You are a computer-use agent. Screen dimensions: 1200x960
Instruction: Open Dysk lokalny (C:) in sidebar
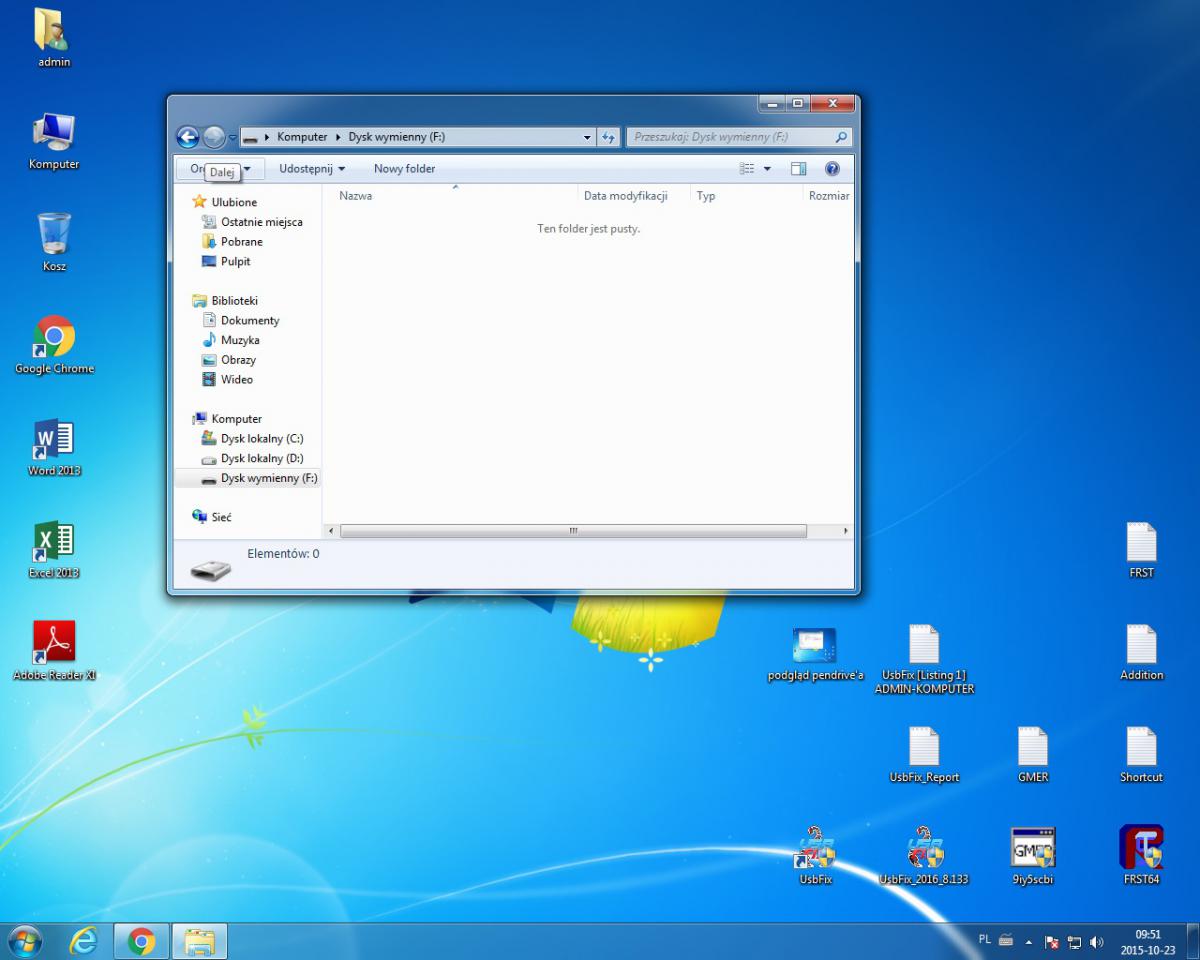point(262,439)
